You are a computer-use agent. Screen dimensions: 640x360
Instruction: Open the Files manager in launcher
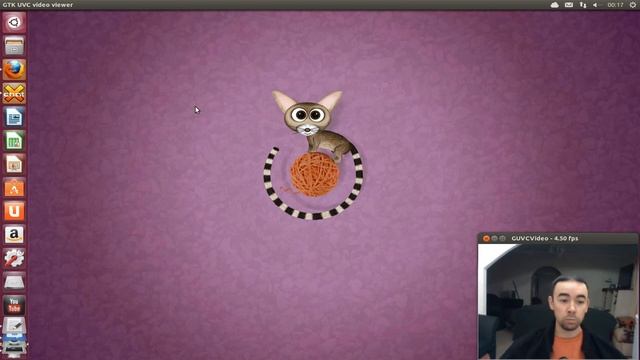(x=14, y=46)
